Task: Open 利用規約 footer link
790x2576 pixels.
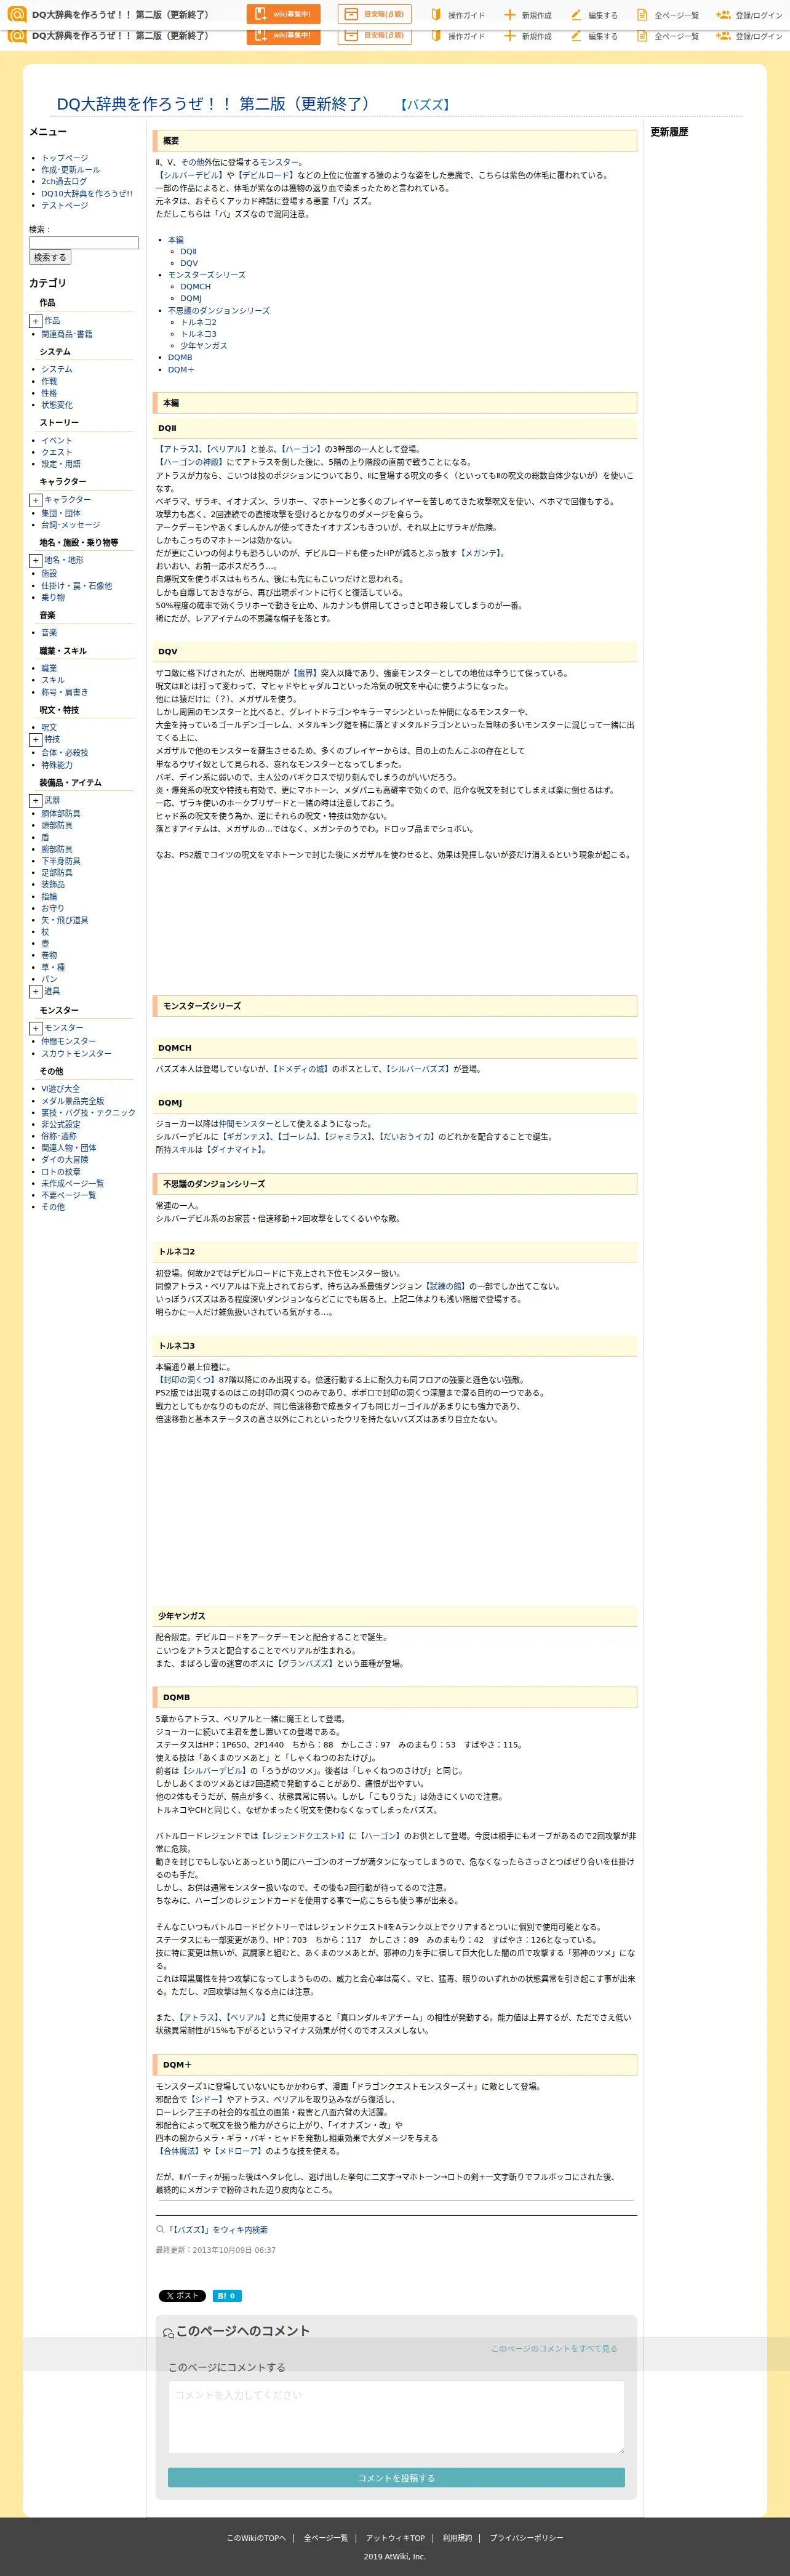Action: (457, 2538)
